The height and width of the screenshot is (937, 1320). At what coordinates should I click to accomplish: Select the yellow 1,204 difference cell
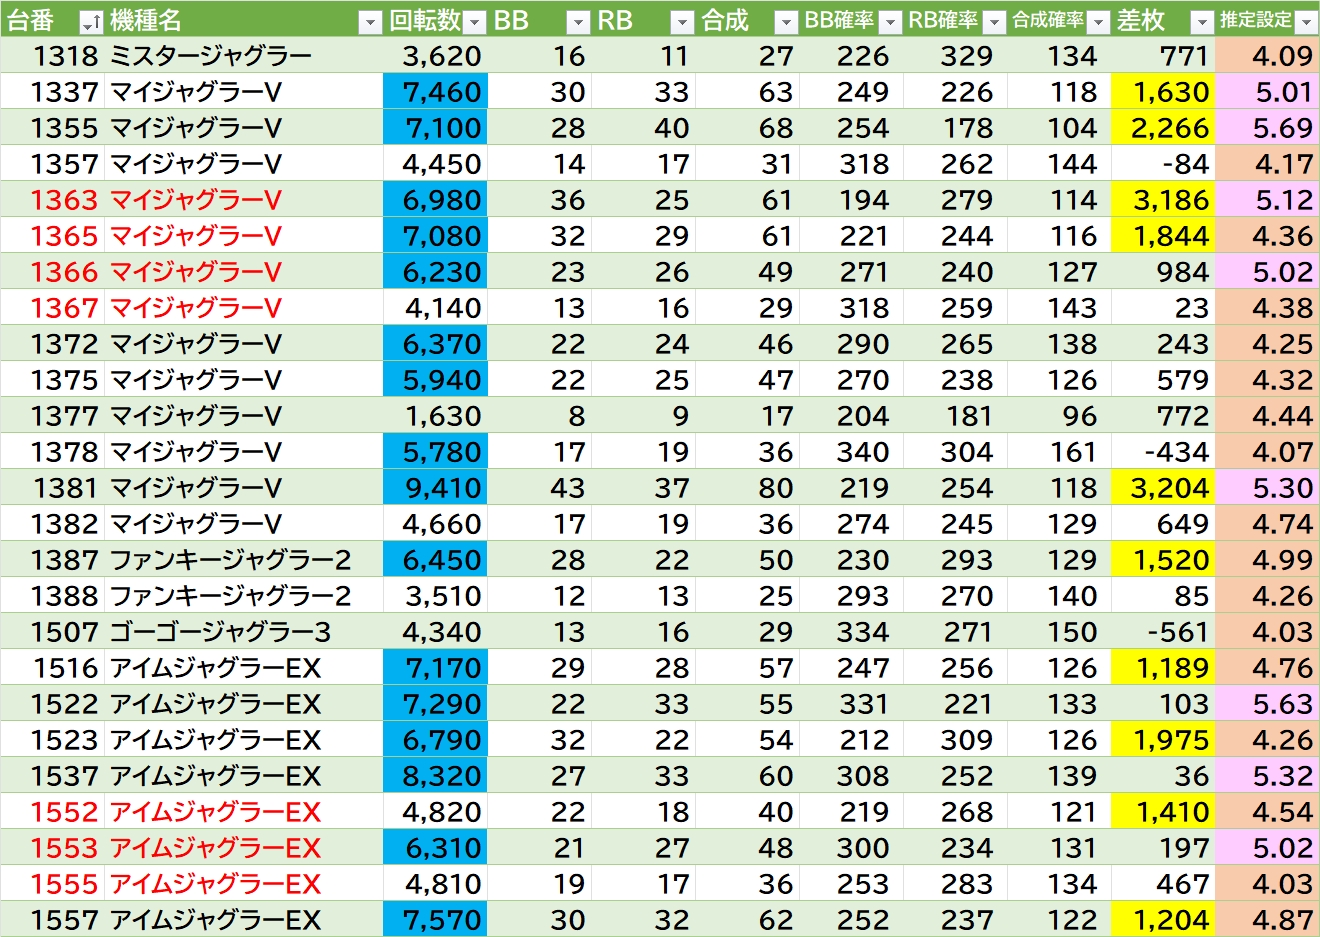pyautogui.click(x=1164, y=920)
